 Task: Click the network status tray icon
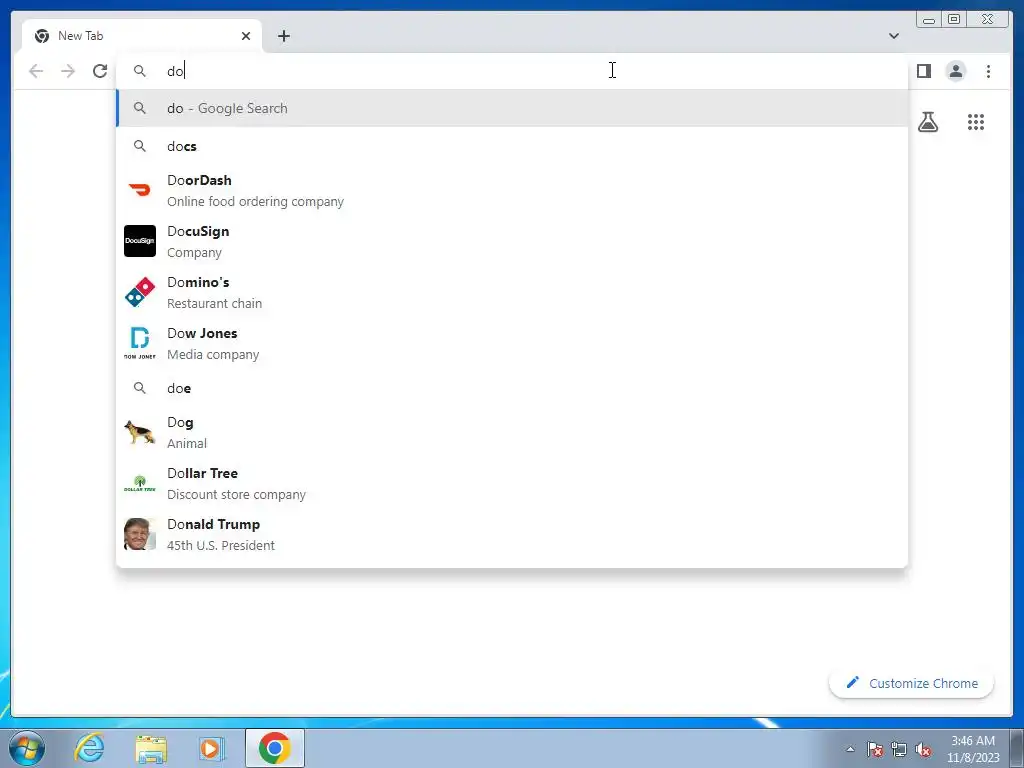click(899, 750)
